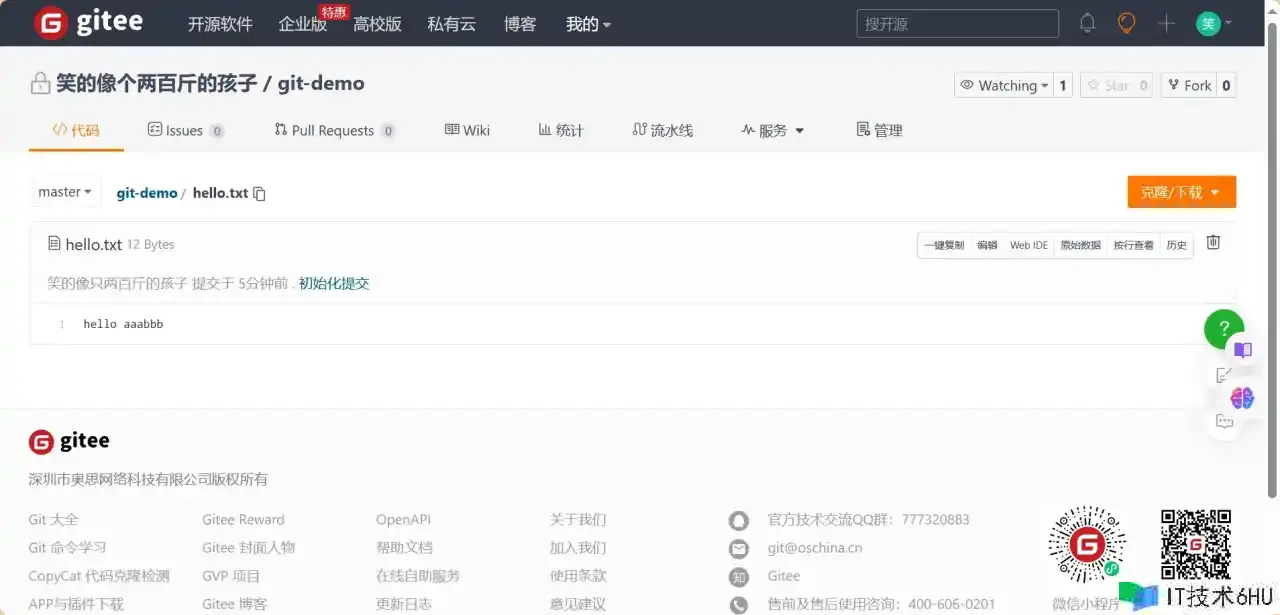1280x615 pixels.
Task: Click the WeChat mini program QR code
Action: (1087, 544)
